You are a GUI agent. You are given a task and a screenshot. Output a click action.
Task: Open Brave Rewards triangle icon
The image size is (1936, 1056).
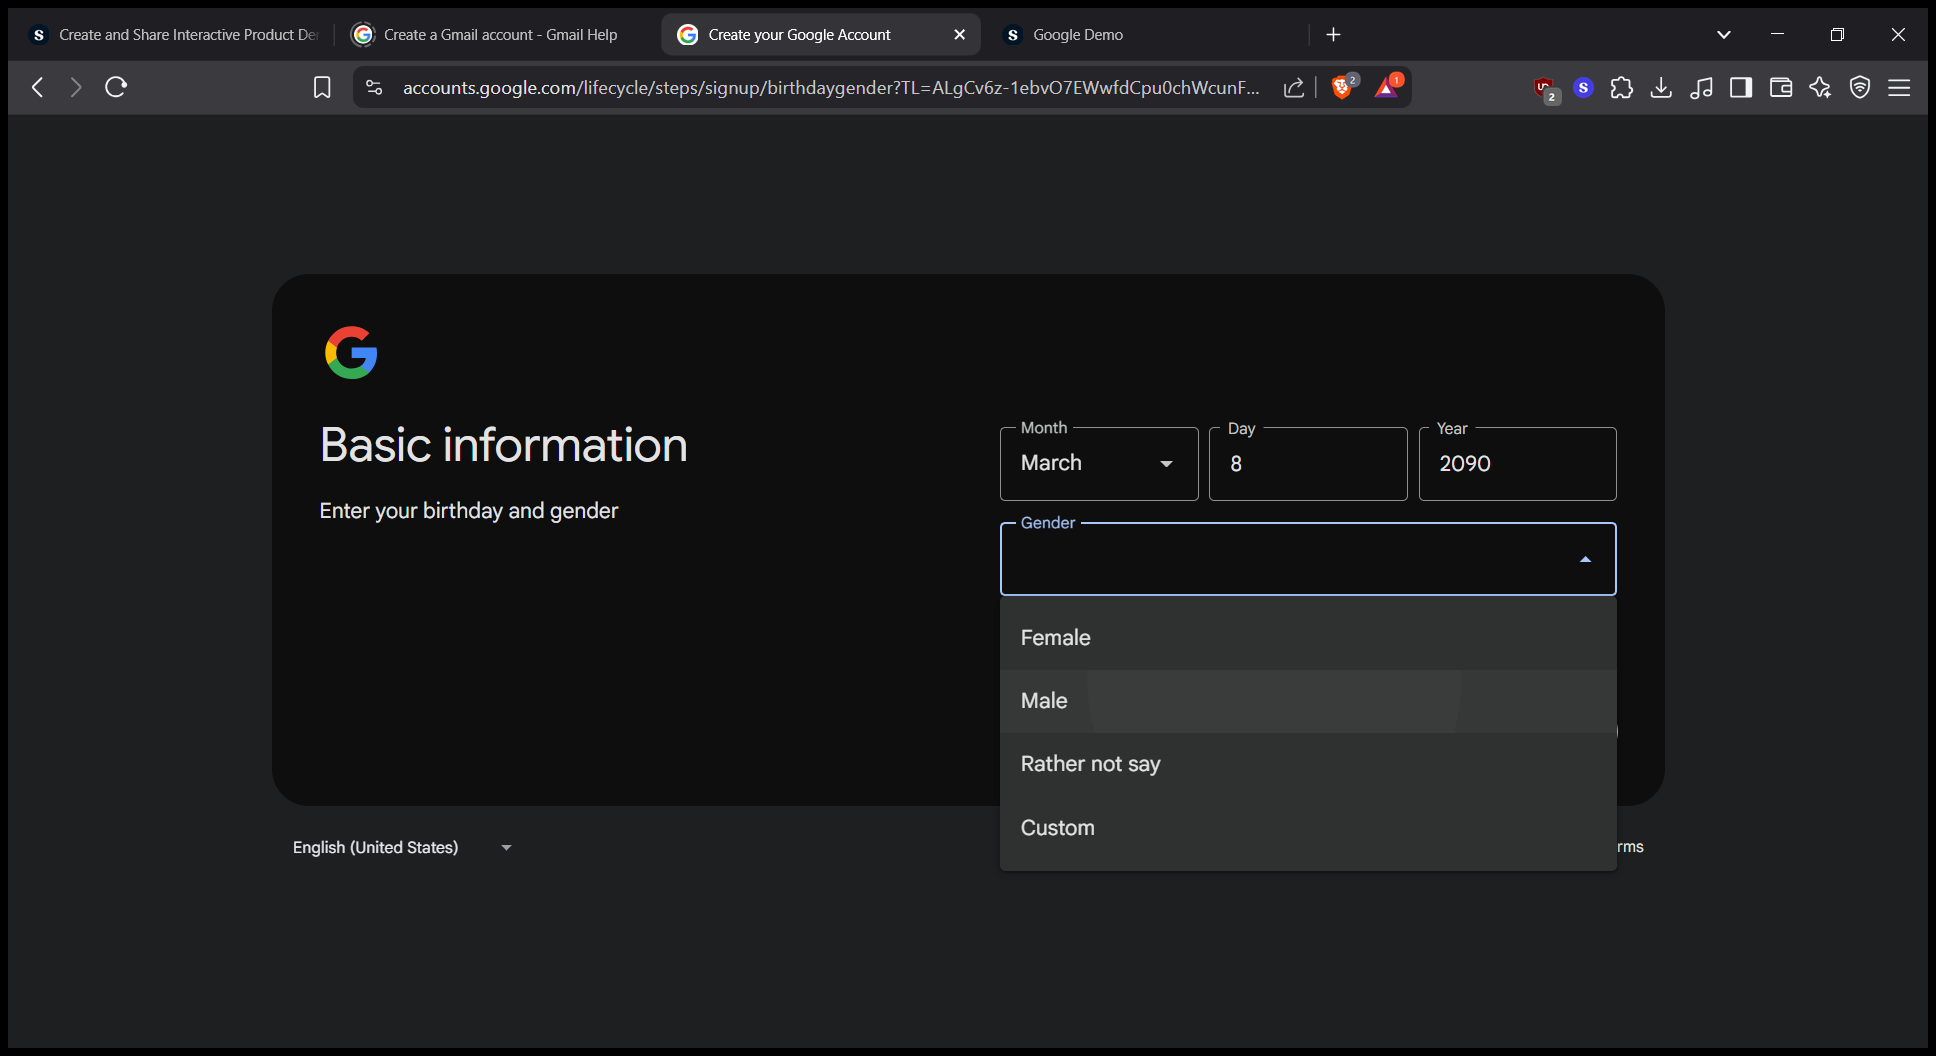(x=1387, y=87)
